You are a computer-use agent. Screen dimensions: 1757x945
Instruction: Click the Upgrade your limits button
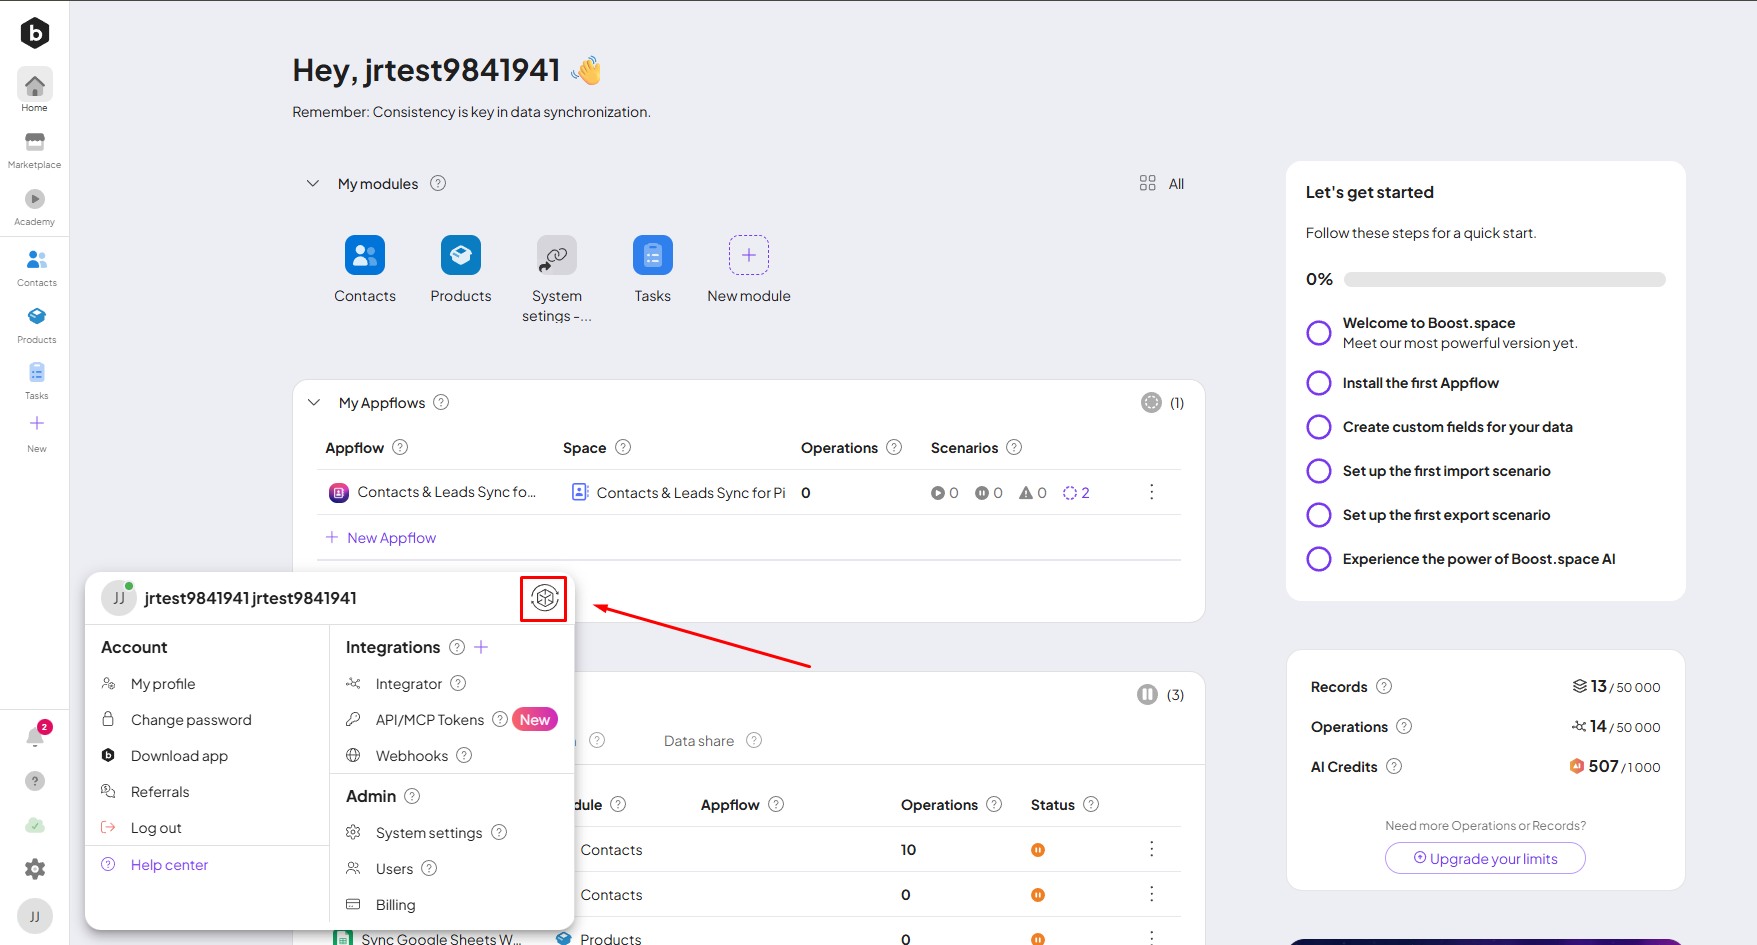click(x=1485, y=858)
